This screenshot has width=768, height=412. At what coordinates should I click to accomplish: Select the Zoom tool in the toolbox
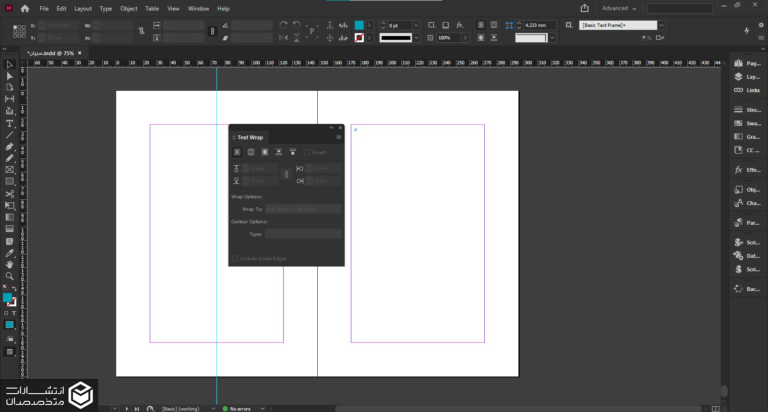[9, 275]
